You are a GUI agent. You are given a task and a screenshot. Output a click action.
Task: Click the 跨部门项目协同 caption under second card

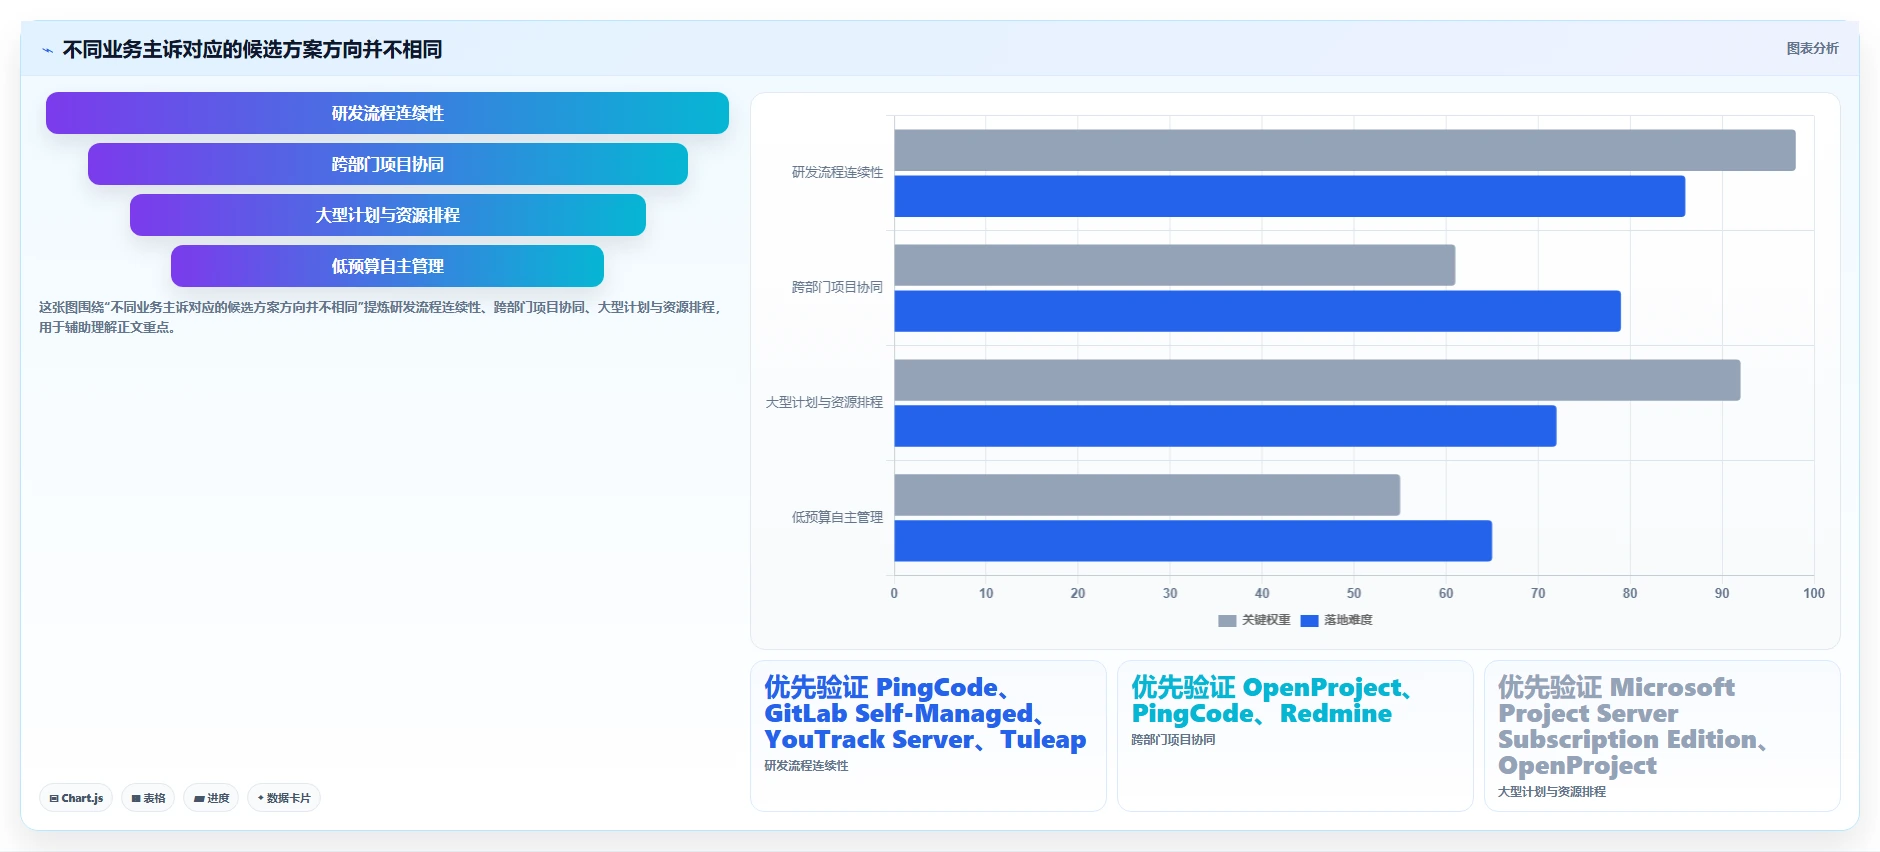[1173, 740]
